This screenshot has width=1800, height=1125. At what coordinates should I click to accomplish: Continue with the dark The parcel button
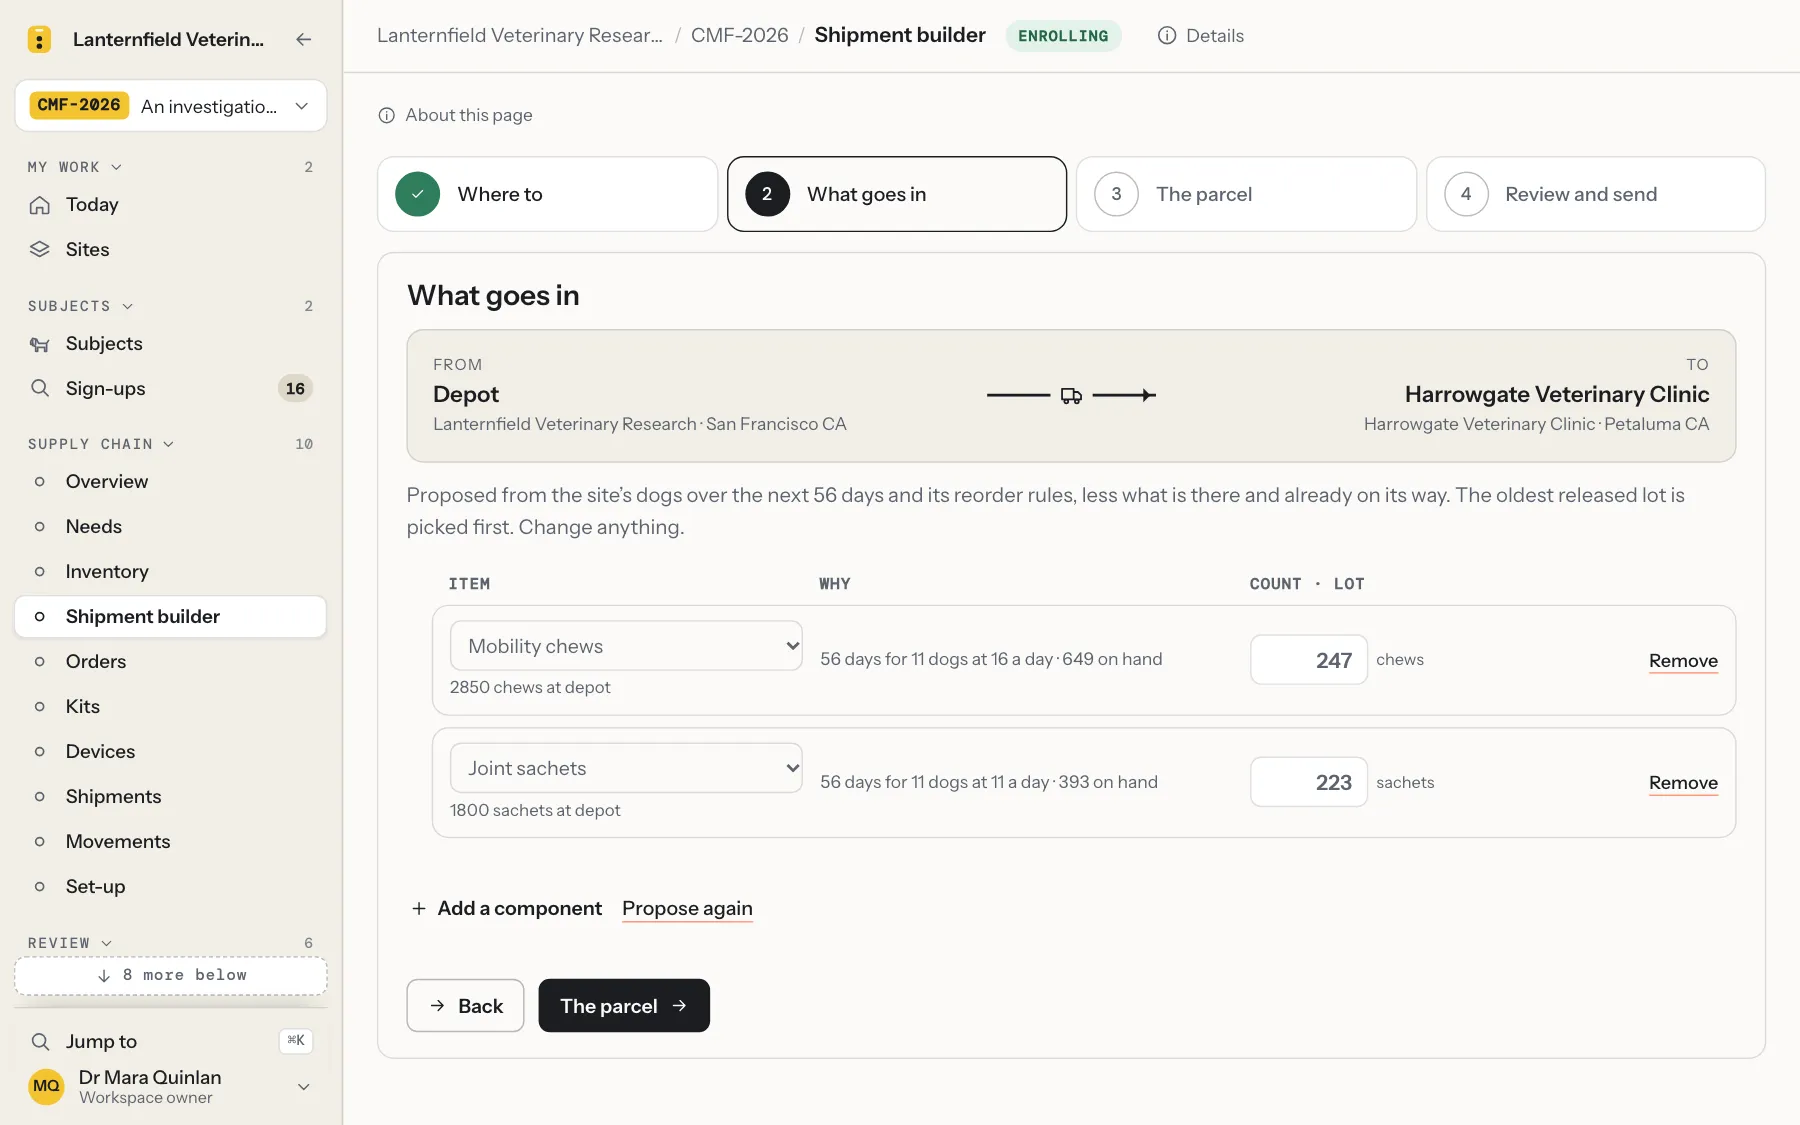point(624,1006)
